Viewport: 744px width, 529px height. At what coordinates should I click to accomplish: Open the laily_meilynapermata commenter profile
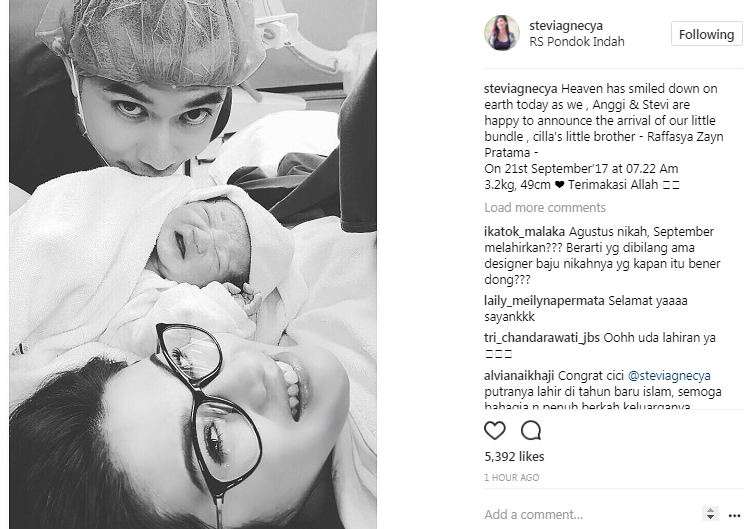(544, 301)
